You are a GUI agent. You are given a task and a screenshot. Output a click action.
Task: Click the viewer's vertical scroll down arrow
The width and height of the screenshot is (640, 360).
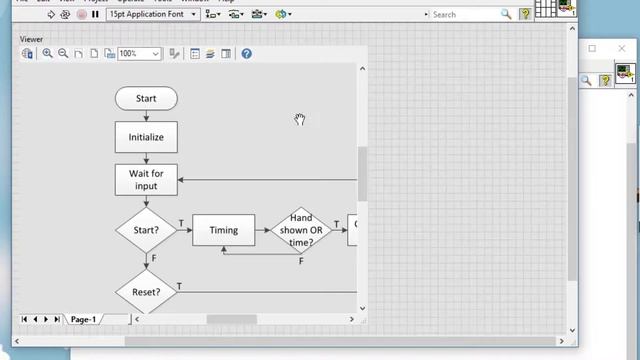click(362, 309)
